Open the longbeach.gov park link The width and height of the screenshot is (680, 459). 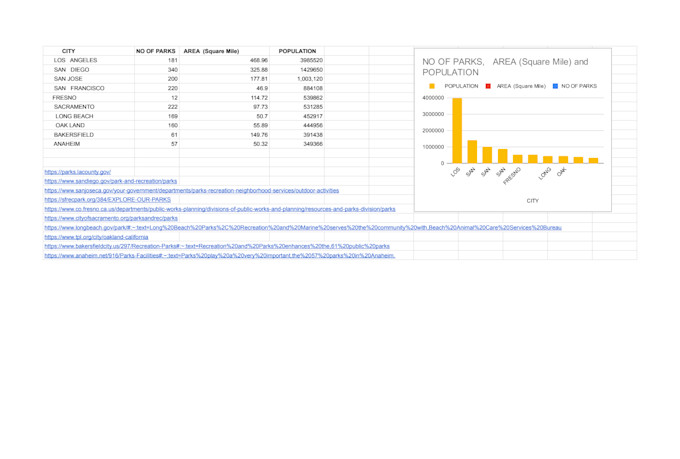(x=303, y=227)
